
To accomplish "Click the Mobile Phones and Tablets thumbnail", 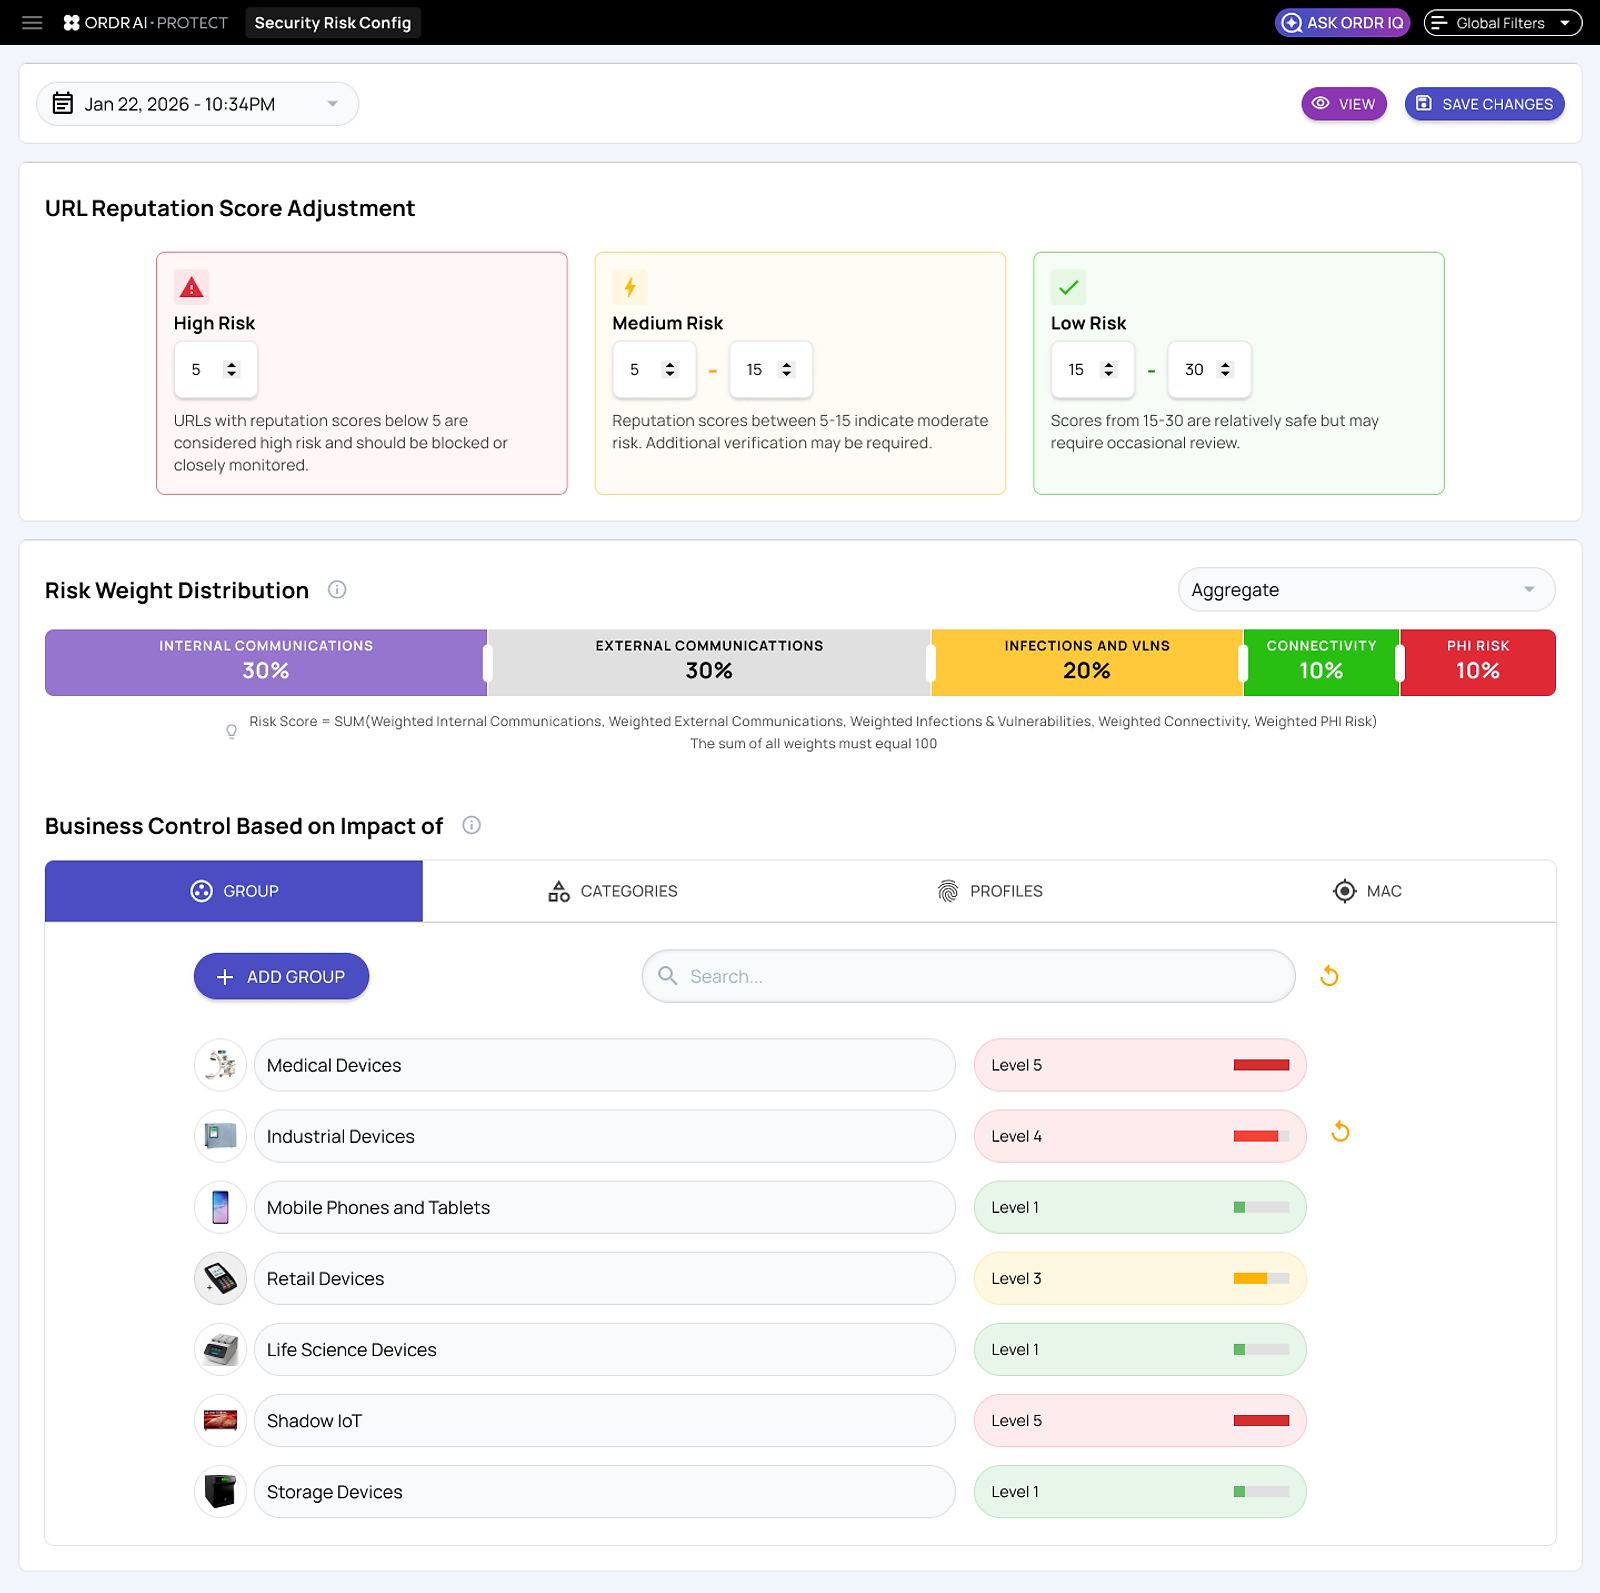I will click(x=220, y=1207).
